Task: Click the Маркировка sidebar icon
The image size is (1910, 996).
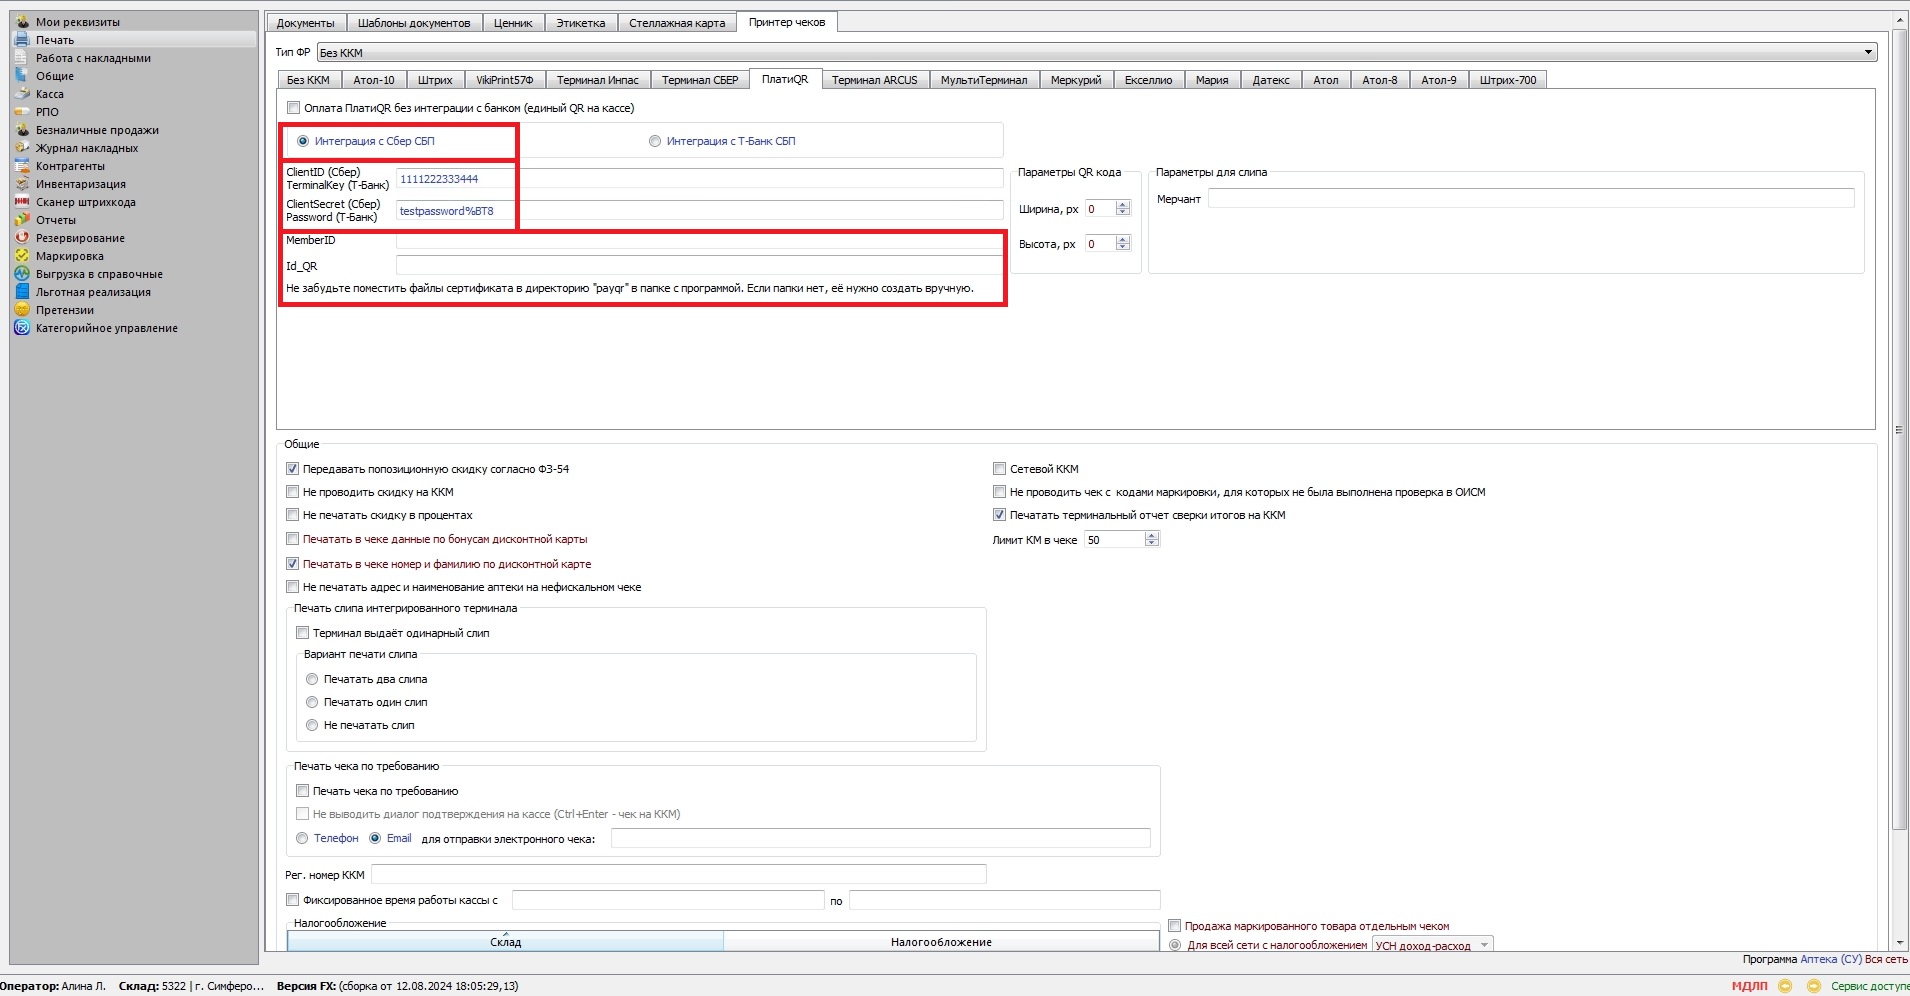Action: pyautogui.click(x=22, y=256)
